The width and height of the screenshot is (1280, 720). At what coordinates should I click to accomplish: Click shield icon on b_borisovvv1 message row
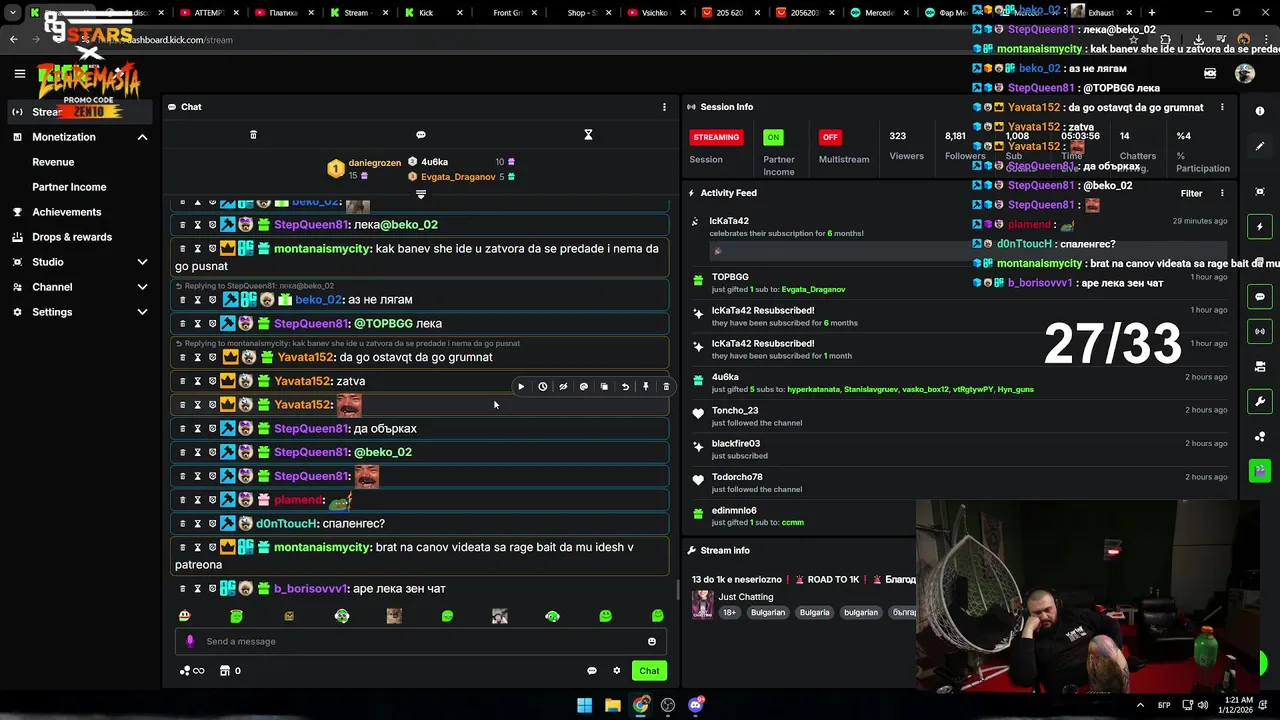[212, 589]
